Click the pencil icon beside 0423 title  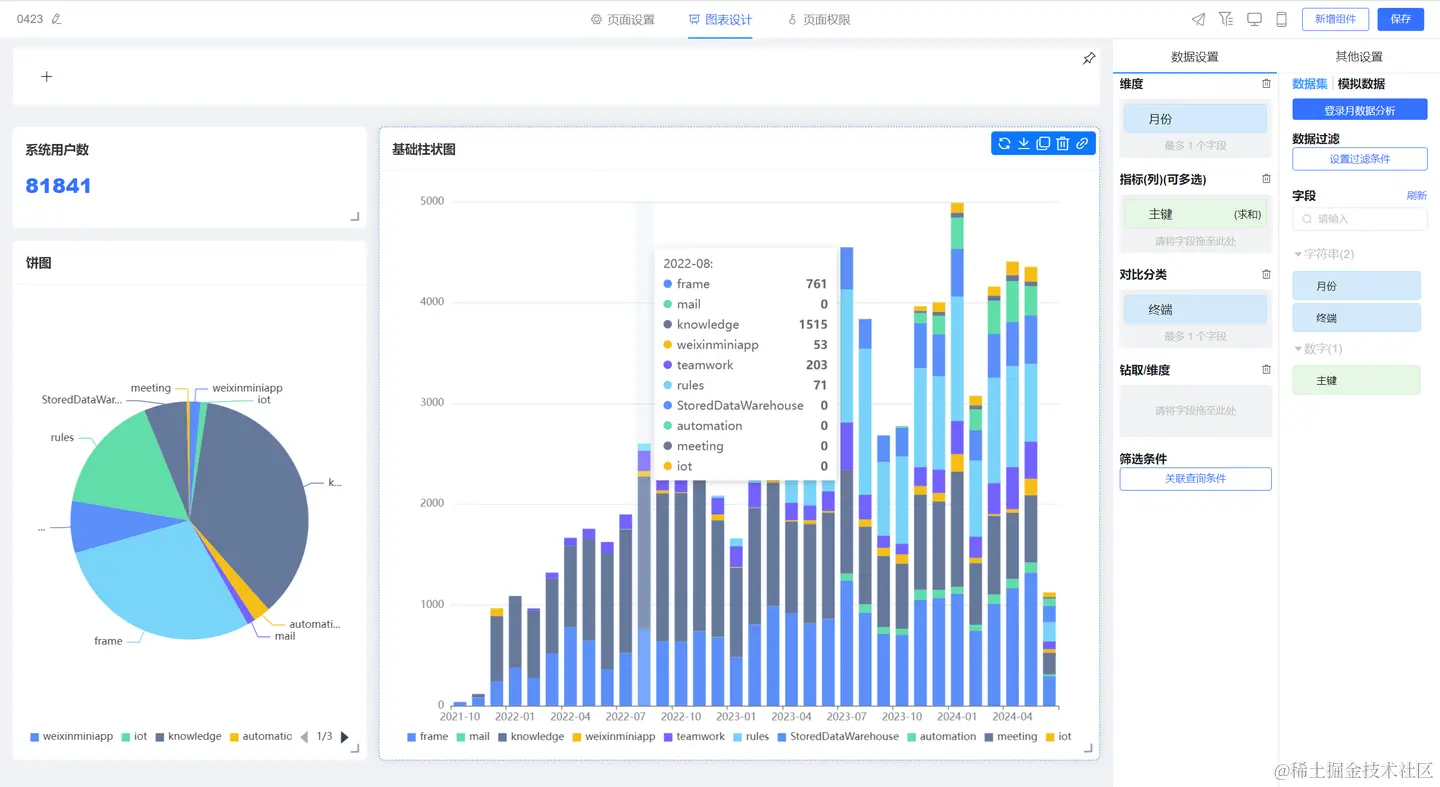[56, 19]
